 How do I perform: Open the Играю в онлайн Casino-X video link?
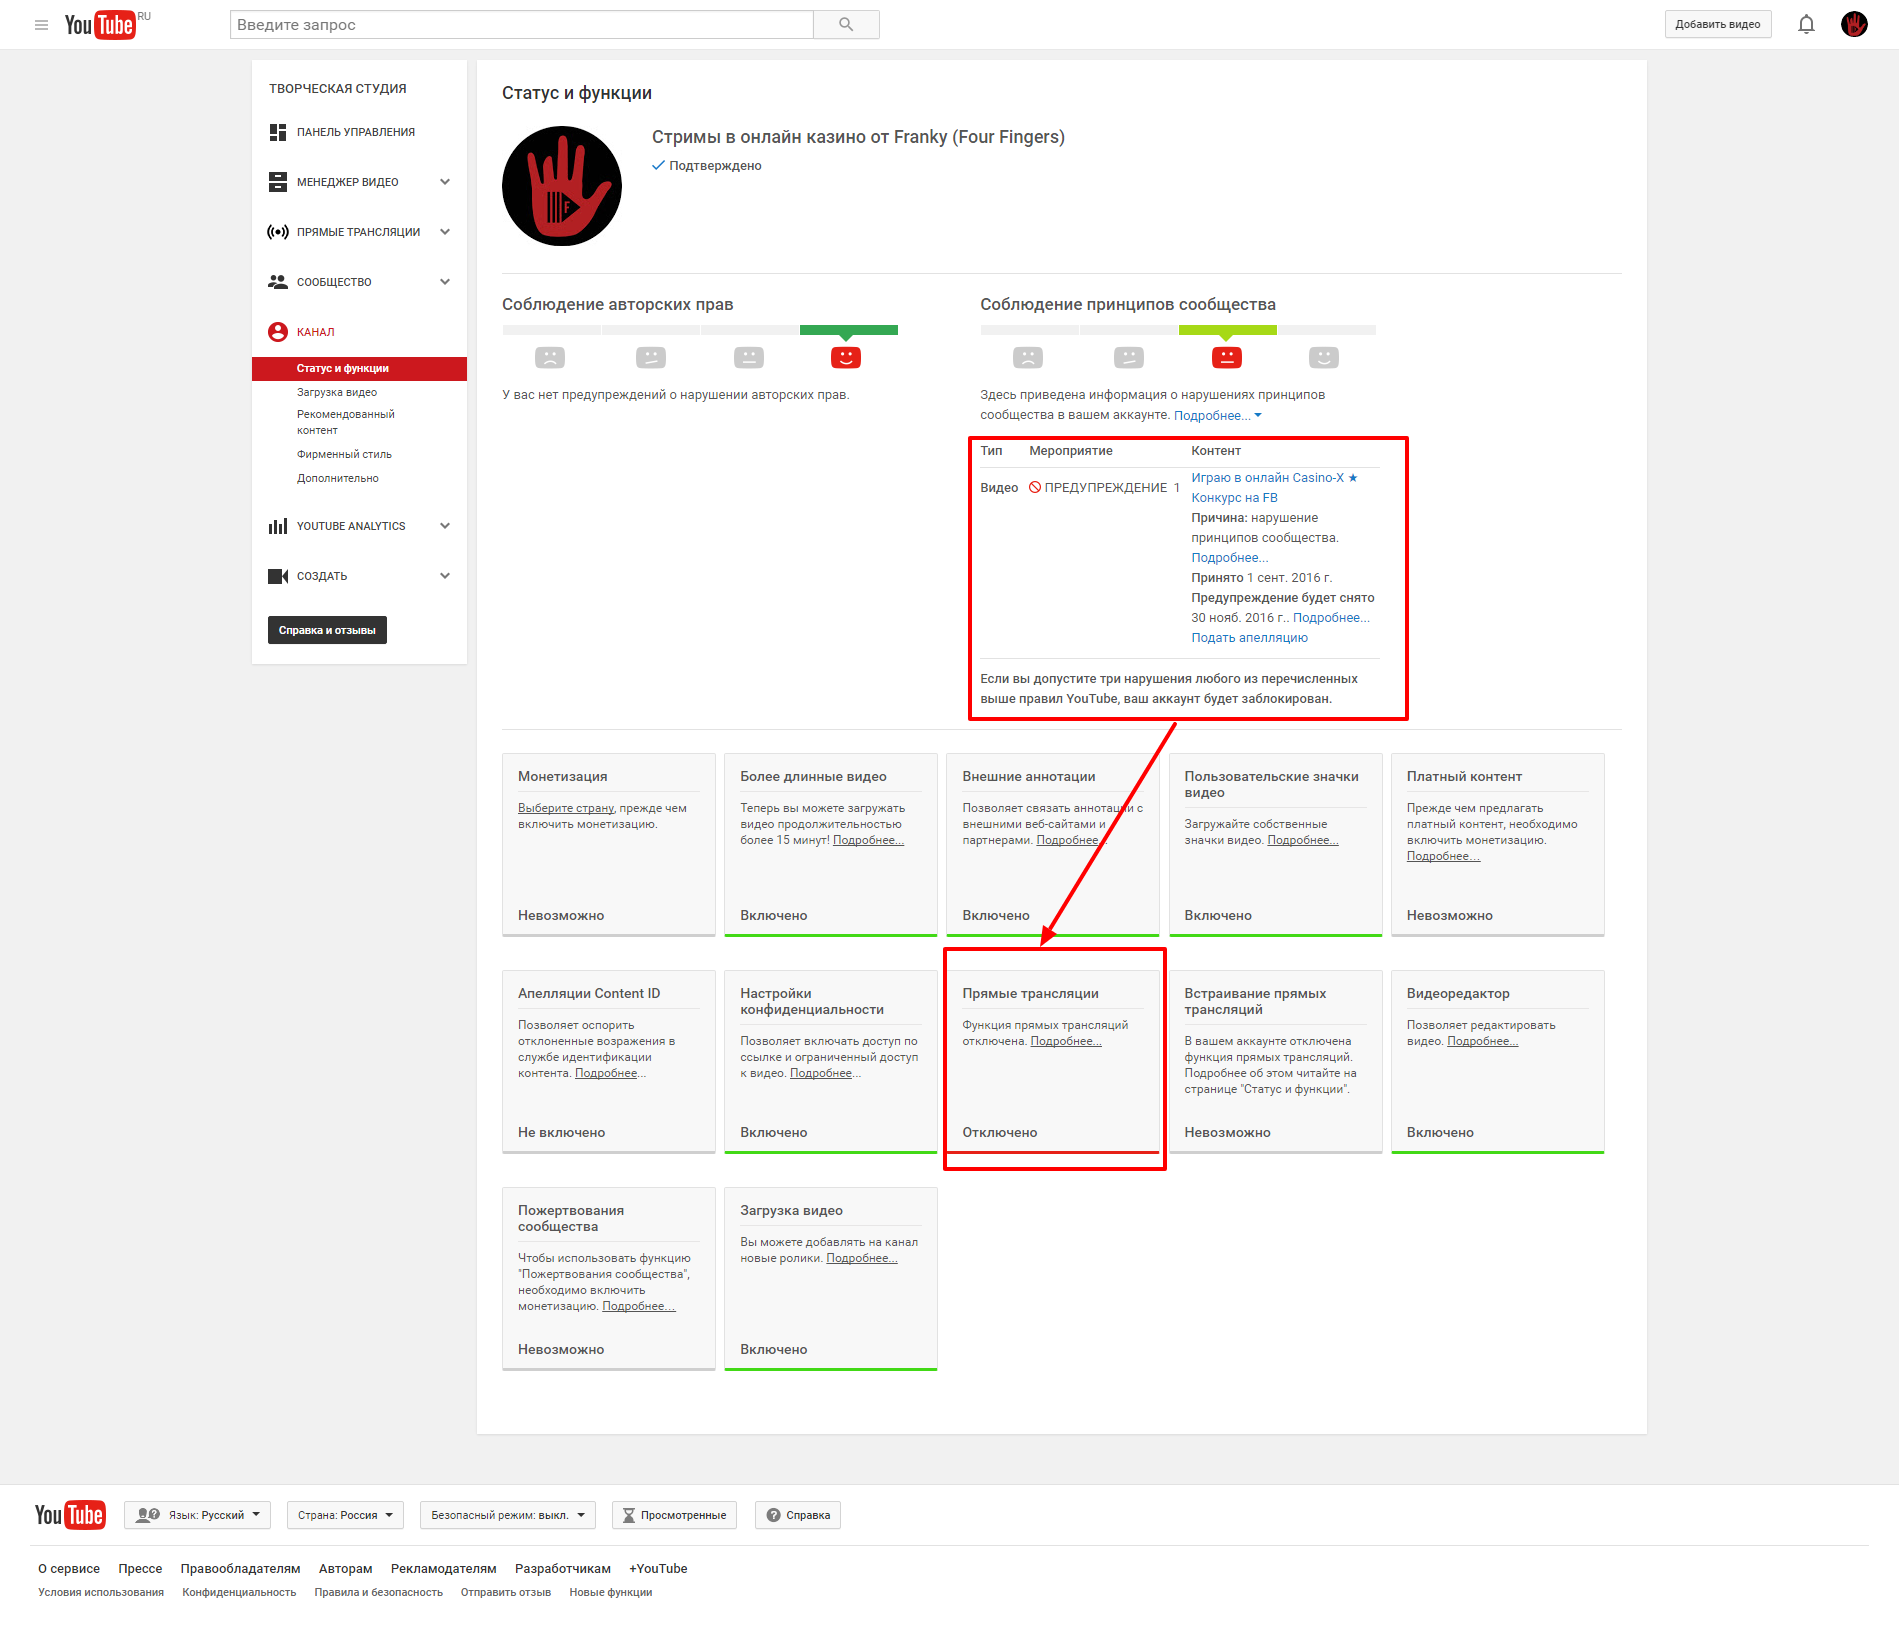coord(1274,488)
